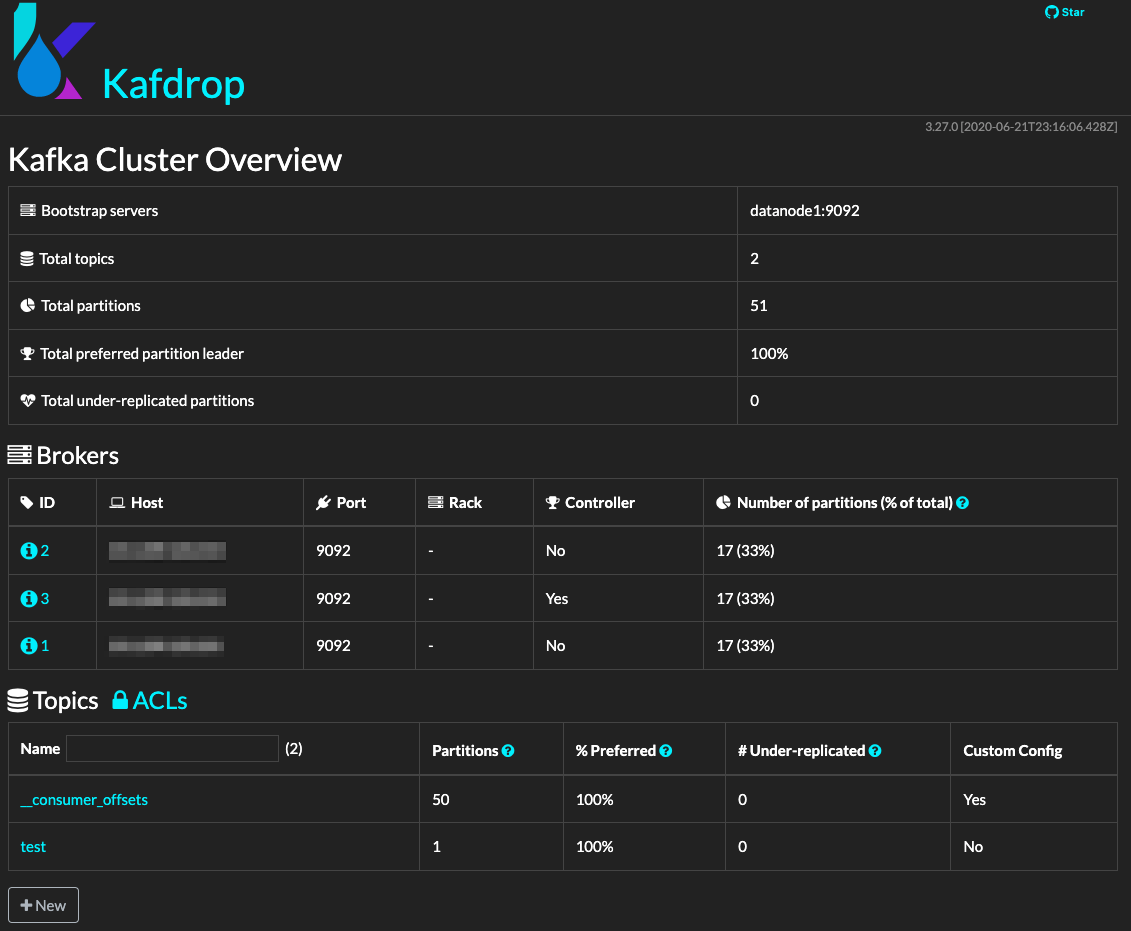Click the Brokers section server icon
Image resolution: width=1131 pixels, height=931 pixels.
pyautogui.click(x=19, y=455)
